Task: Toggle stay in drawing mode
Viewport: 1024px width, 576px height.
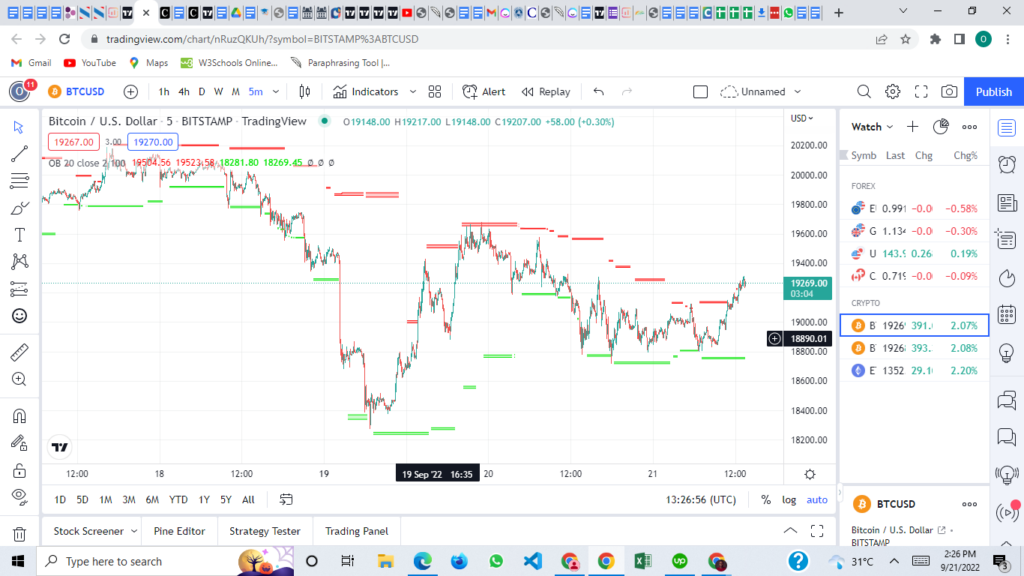Action: 19,443
